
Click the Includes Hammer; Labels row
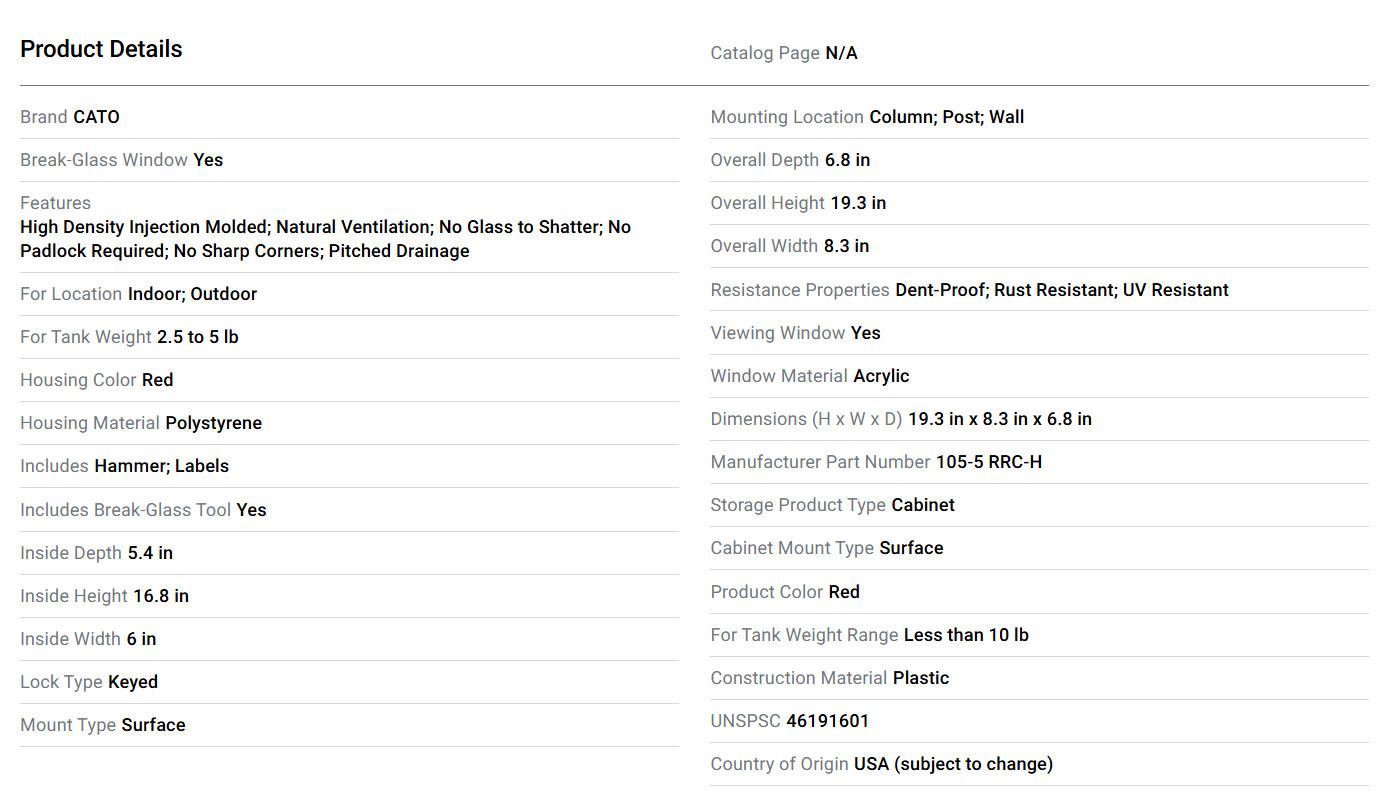pos(349,466)
